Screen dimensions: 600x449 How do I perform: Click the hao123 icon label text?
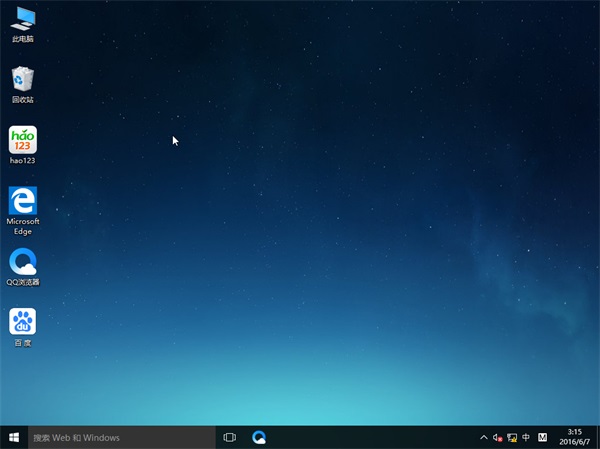[22, 160]
